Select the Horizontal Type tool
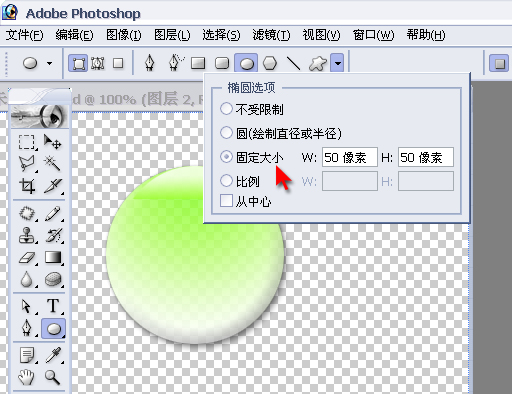The image size is (512, 394). click(53, 306)
